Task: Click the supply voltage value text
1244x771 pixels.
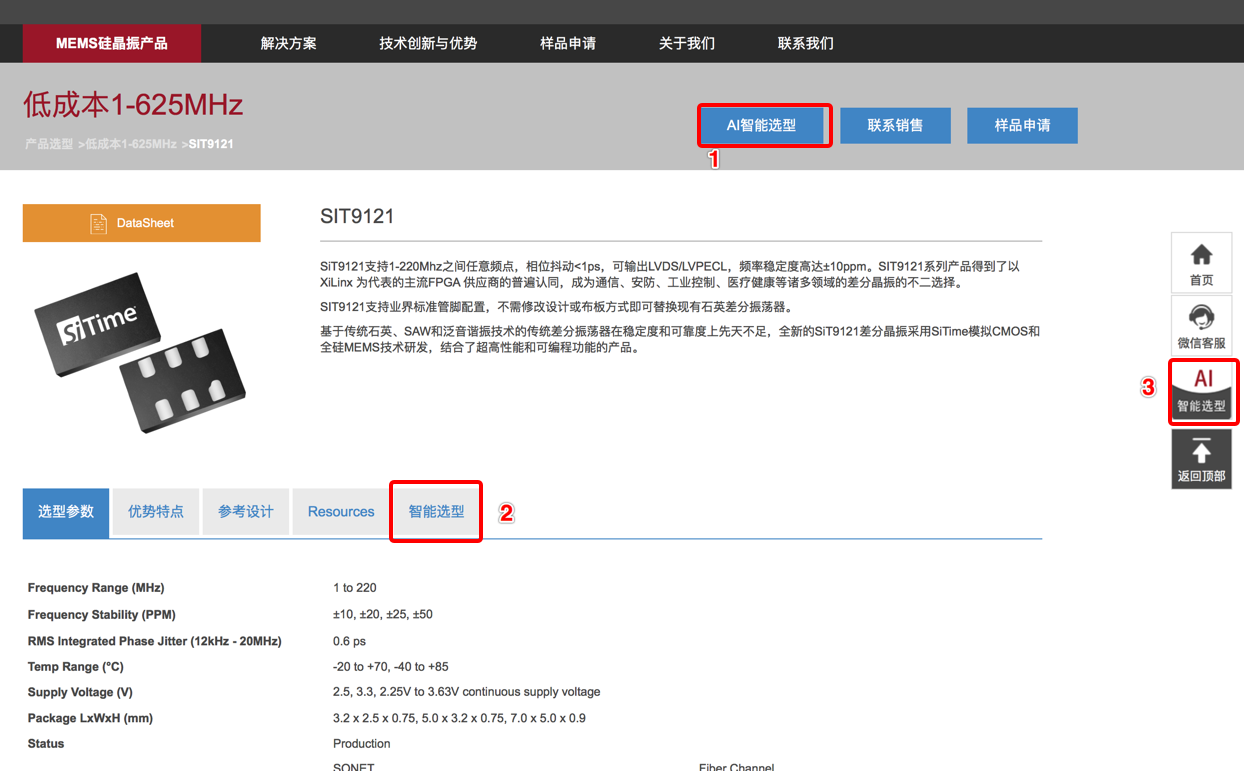Action: 467,692
